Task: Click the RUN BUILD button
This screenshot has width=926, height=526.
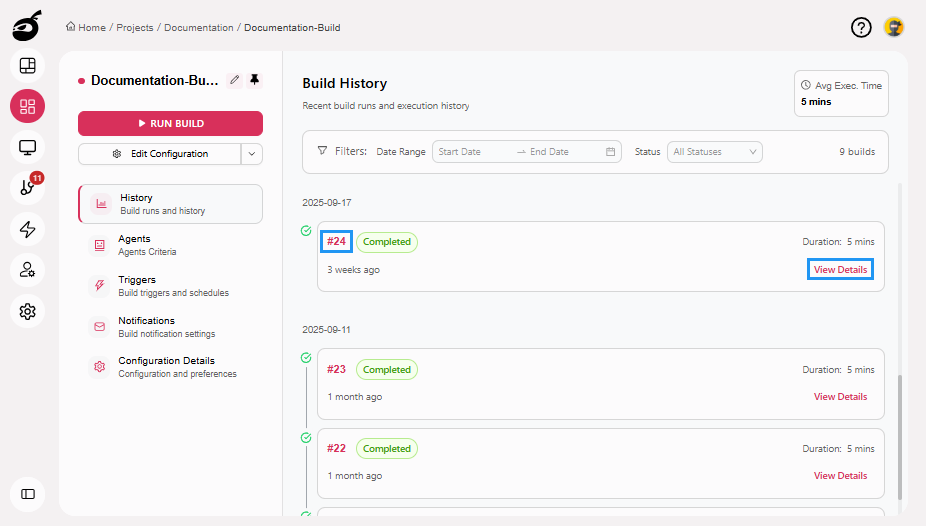Action: pos(170,123)
